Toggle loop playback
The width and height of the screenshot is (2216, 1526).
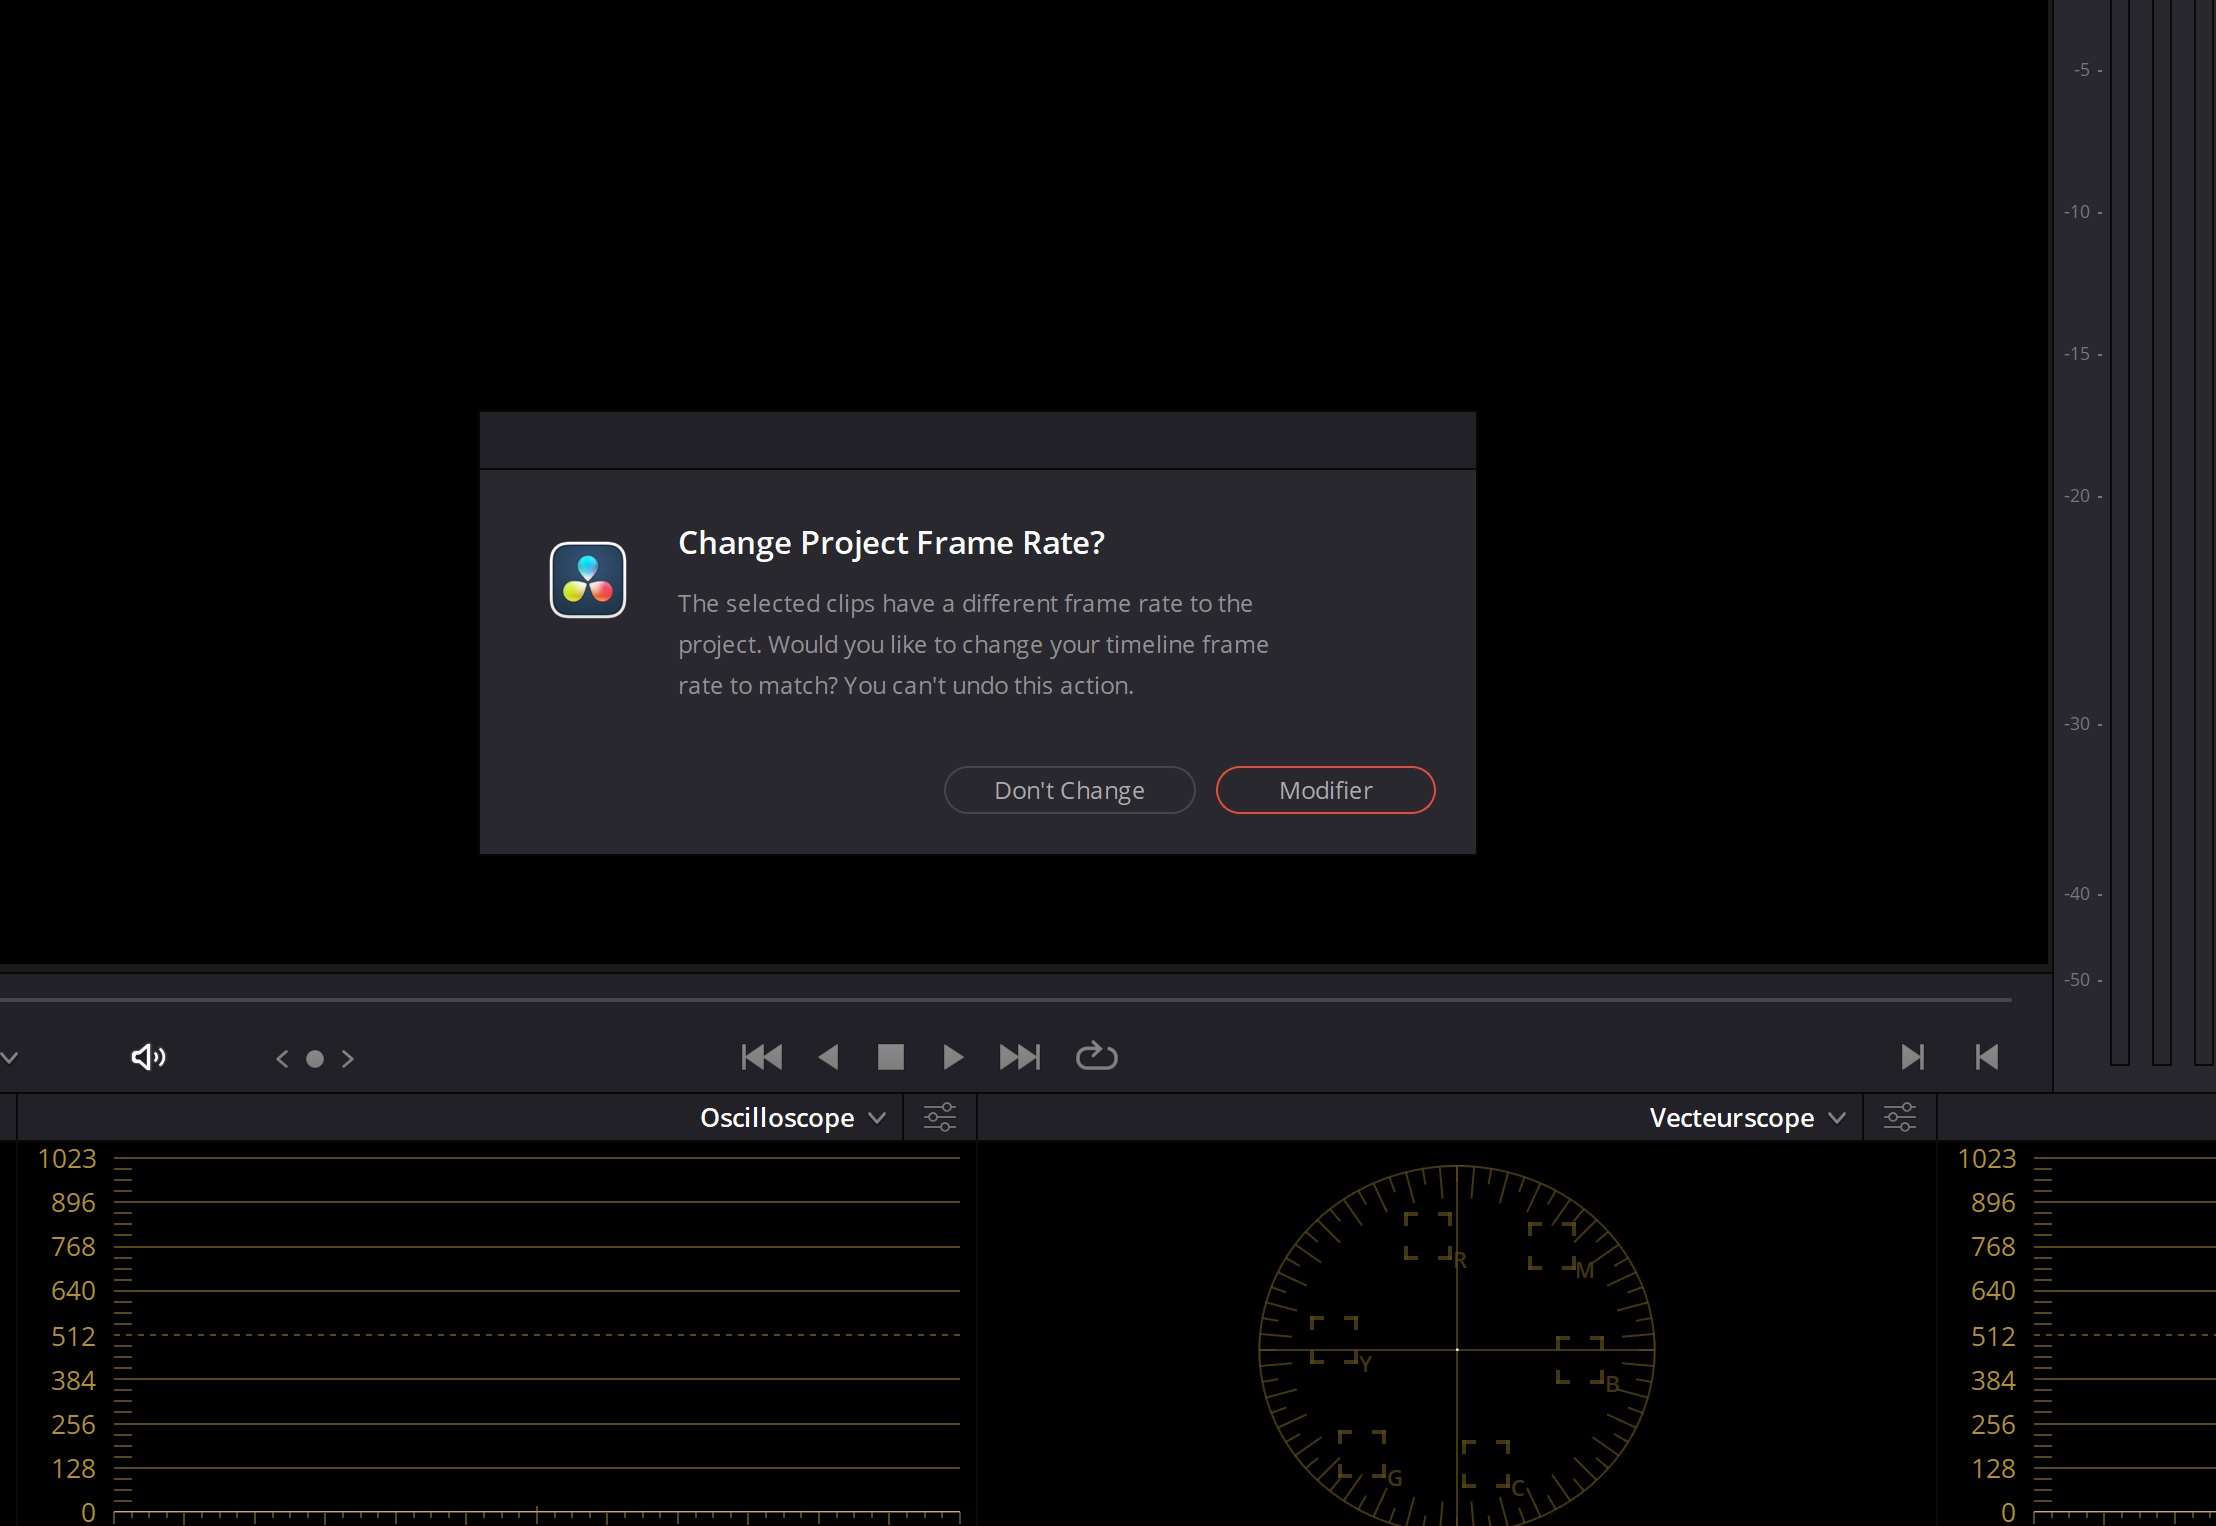(x=1096, y=1056)
